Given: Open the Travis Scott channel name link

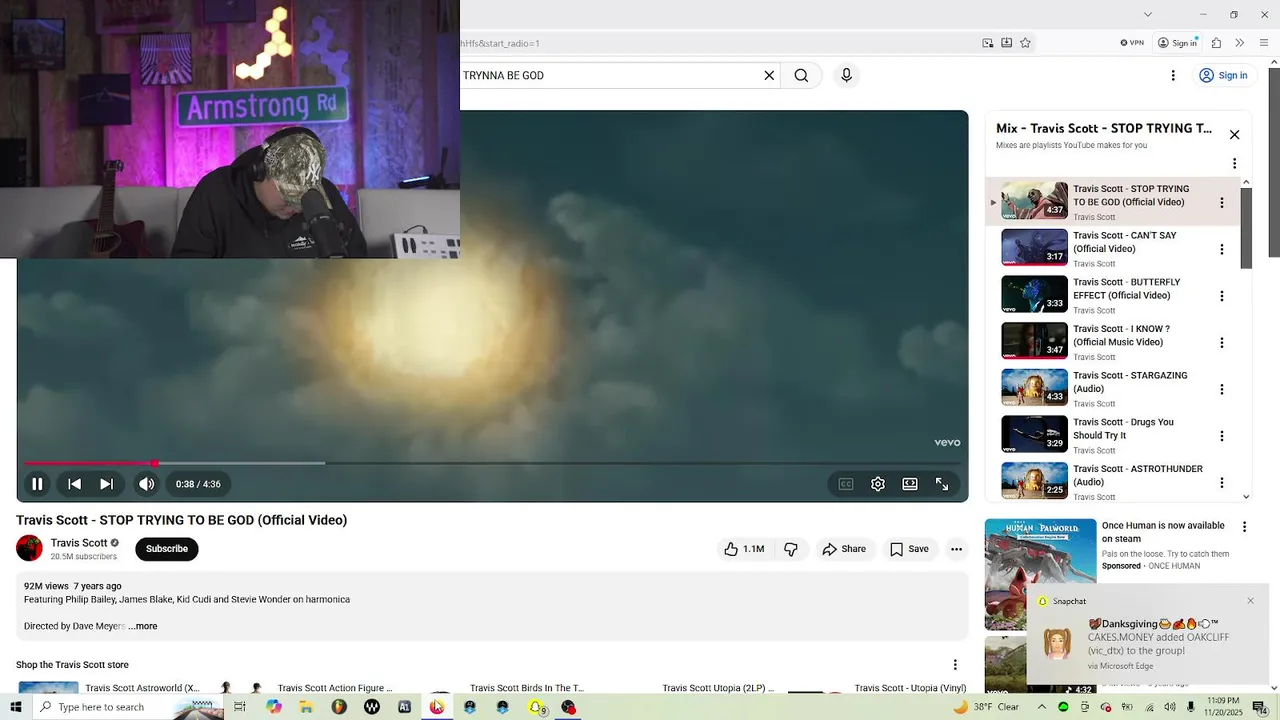Looking at the screenshot, I should click(x=79, y=543).
